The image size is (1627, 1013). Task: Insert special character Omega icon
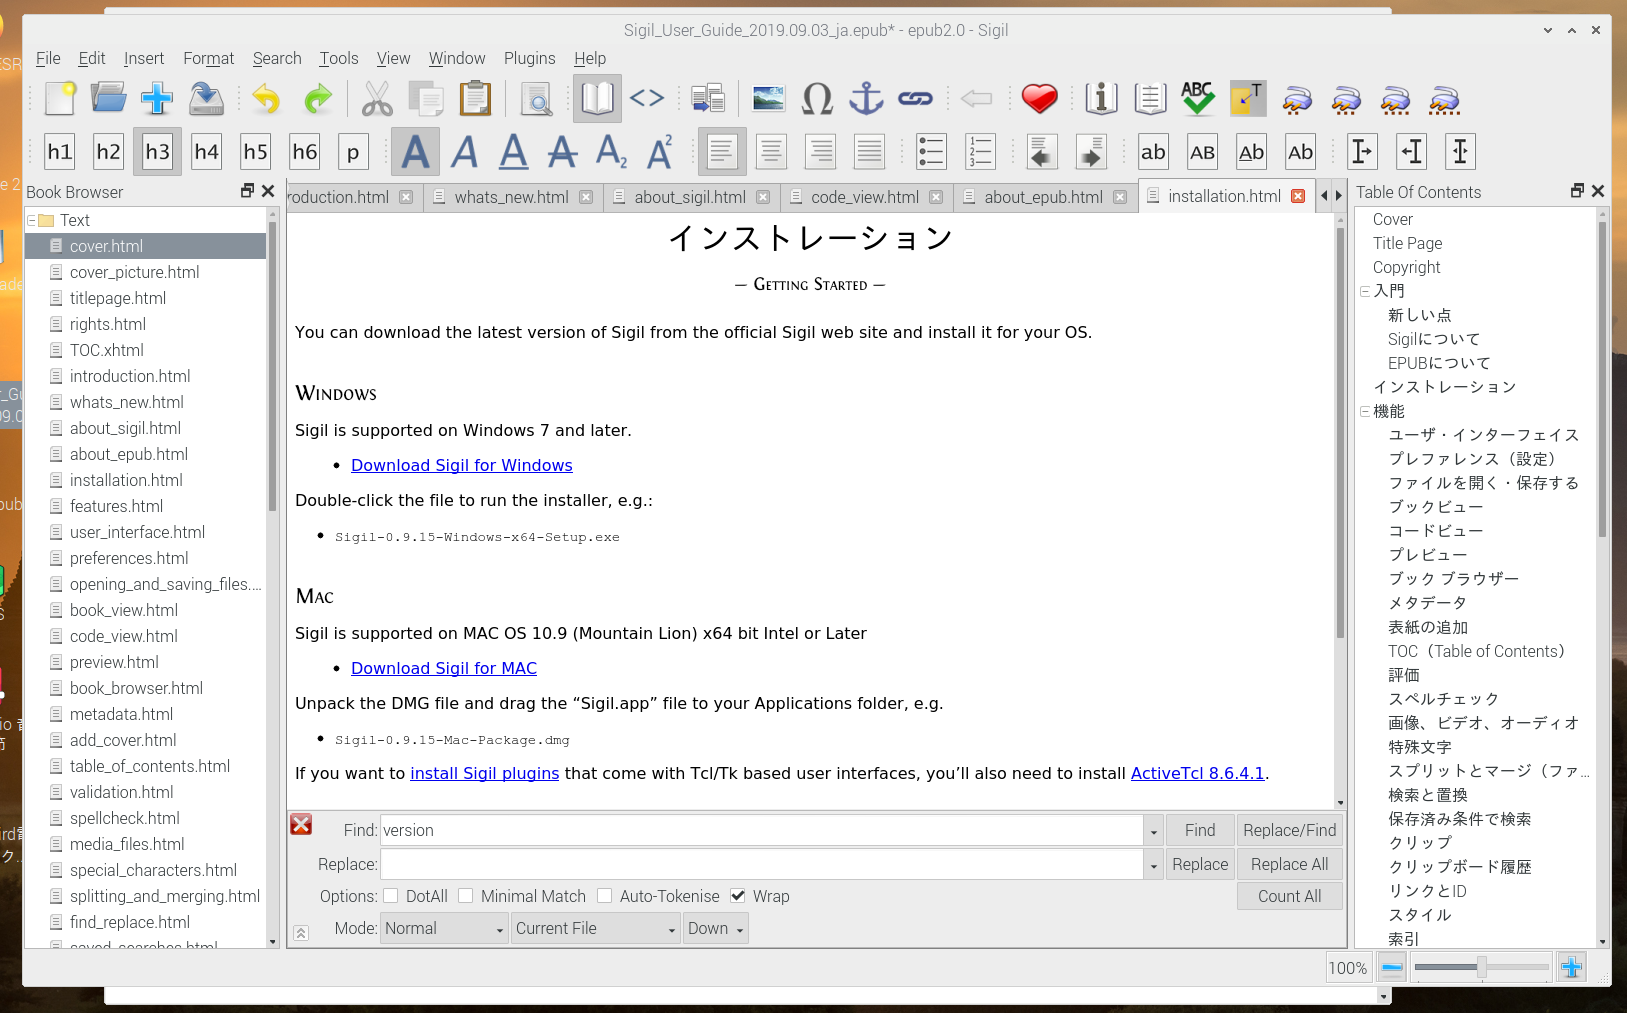click(x=817, y=99)
